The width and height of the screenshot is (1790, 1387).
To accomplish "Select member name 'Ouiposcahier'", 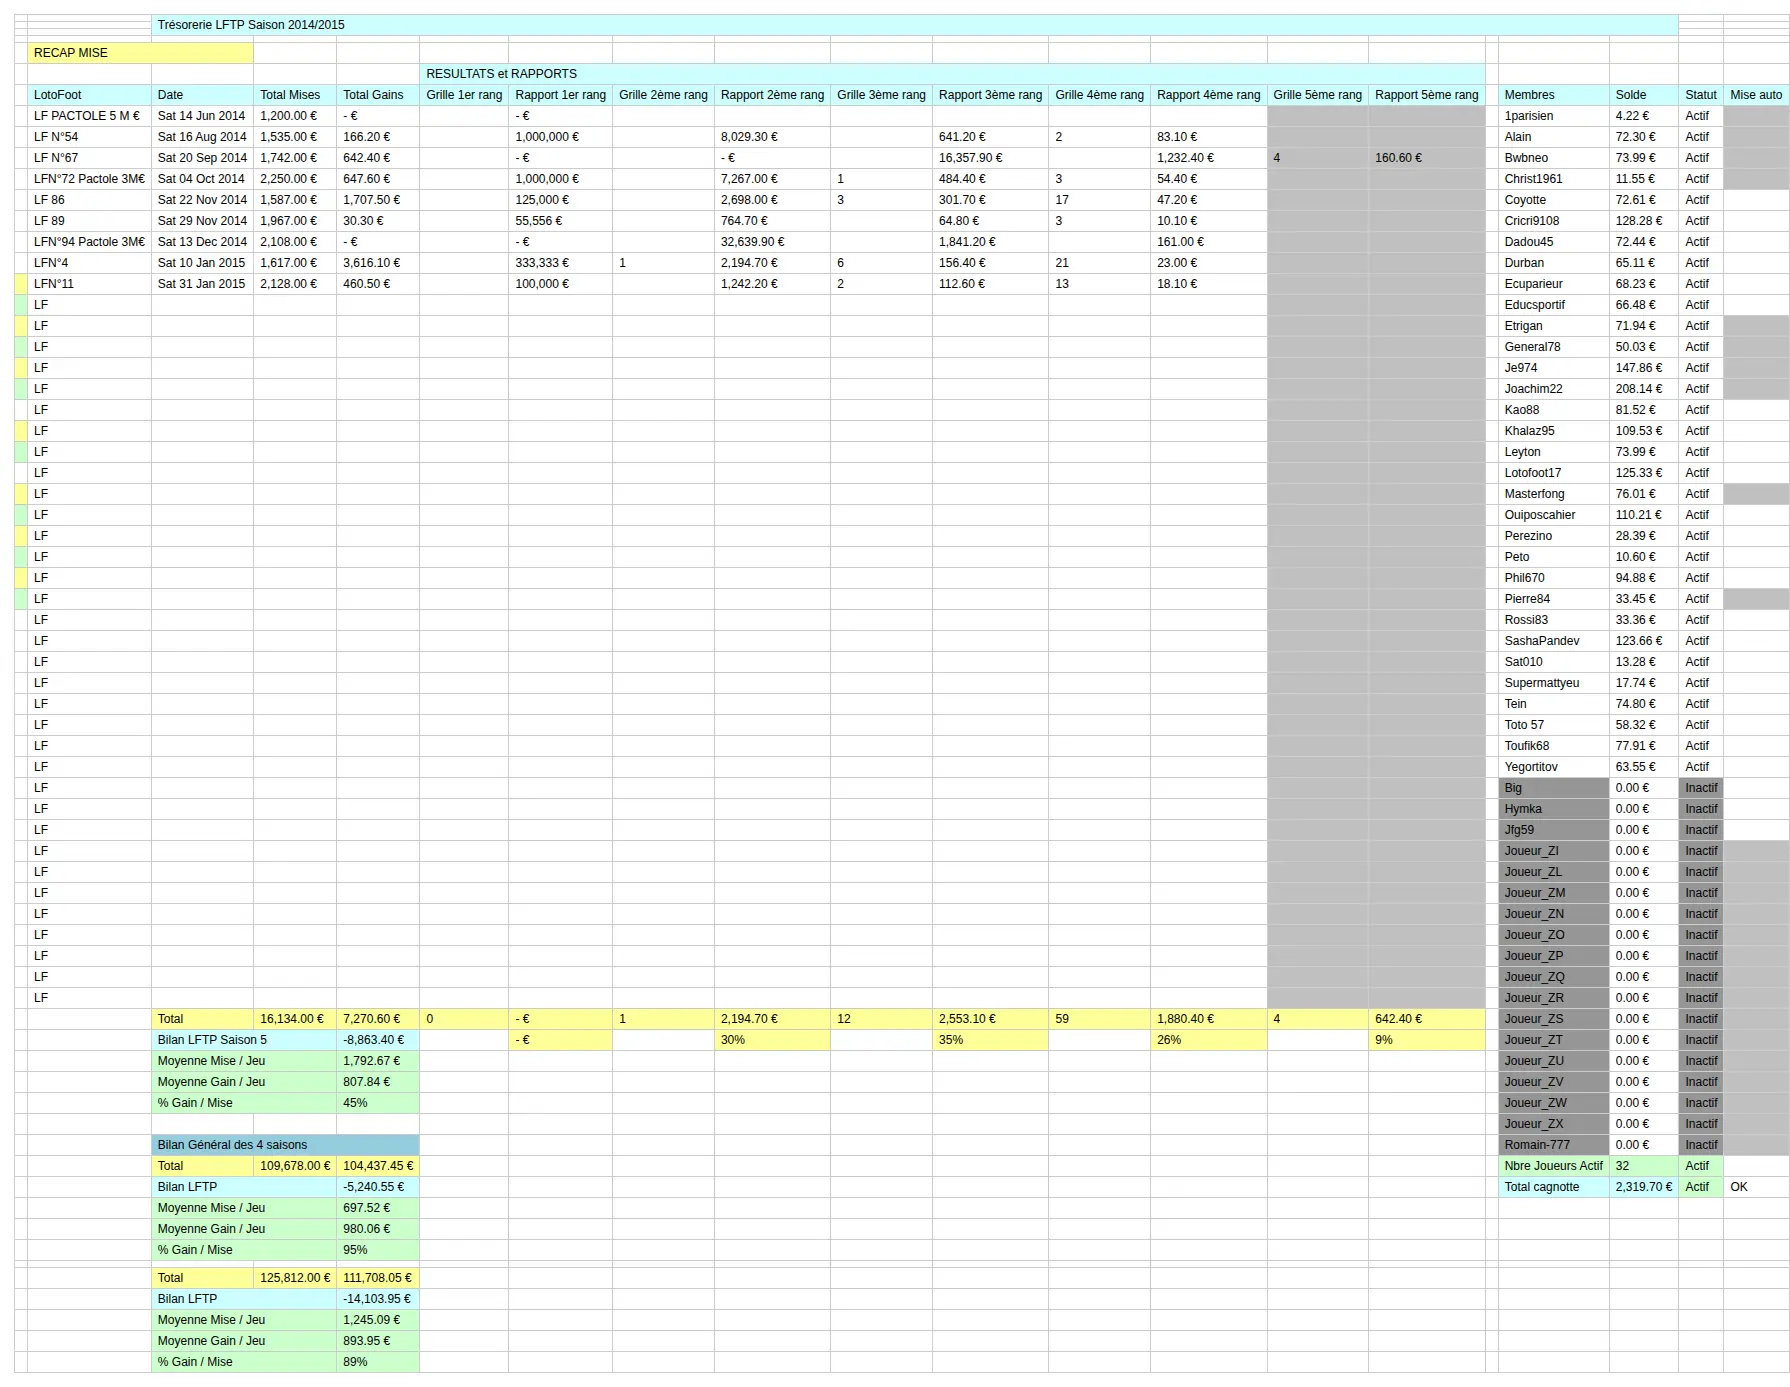I will [x=1554, y=515].
